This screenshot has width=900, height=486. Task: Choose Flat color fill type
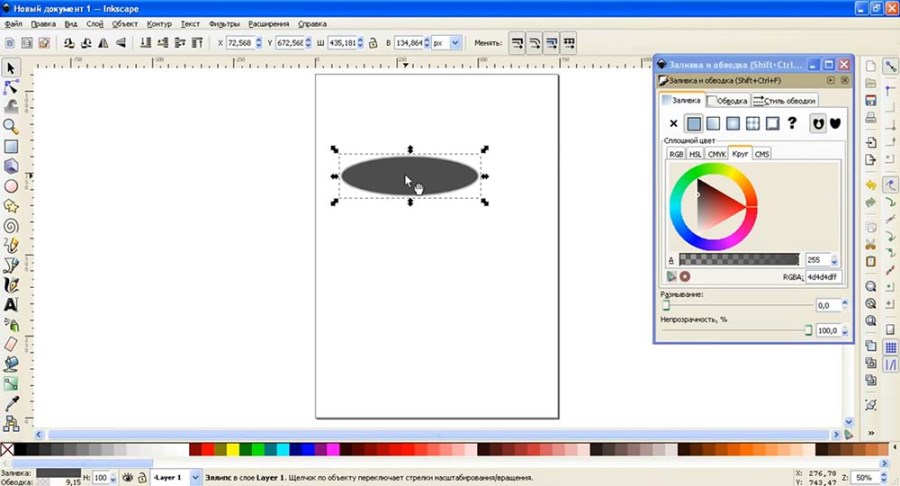[x=693, y=123]
